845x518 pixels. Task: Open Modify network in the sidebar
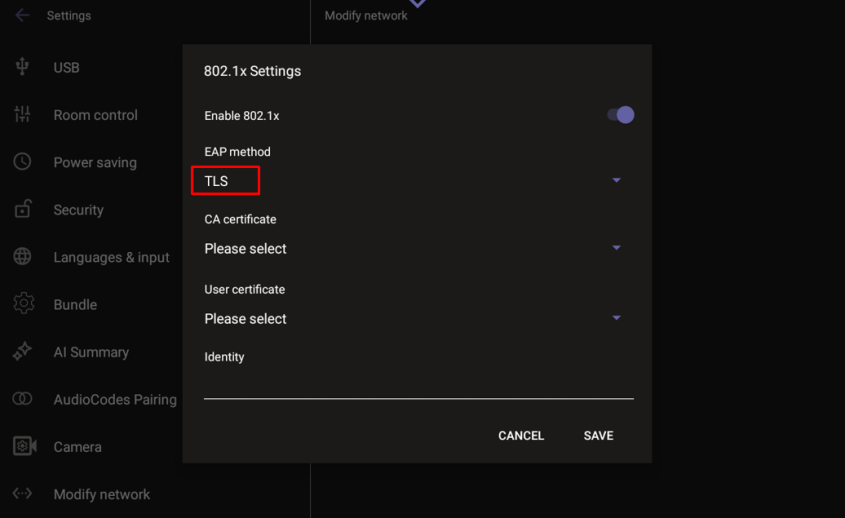pyautogui.click(x=101, y=494)
